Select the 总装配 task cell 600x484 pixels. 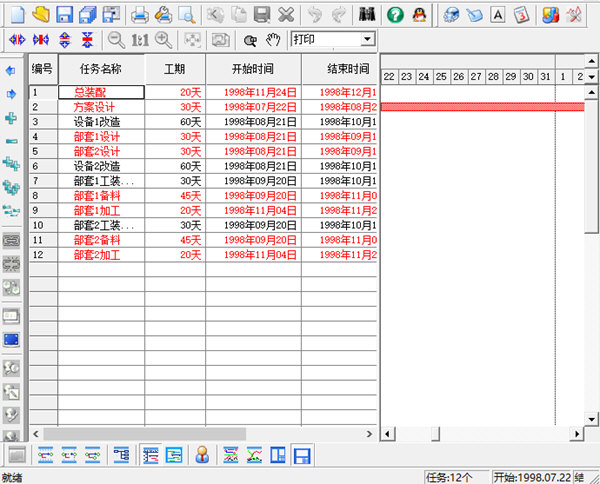point(101,92)
